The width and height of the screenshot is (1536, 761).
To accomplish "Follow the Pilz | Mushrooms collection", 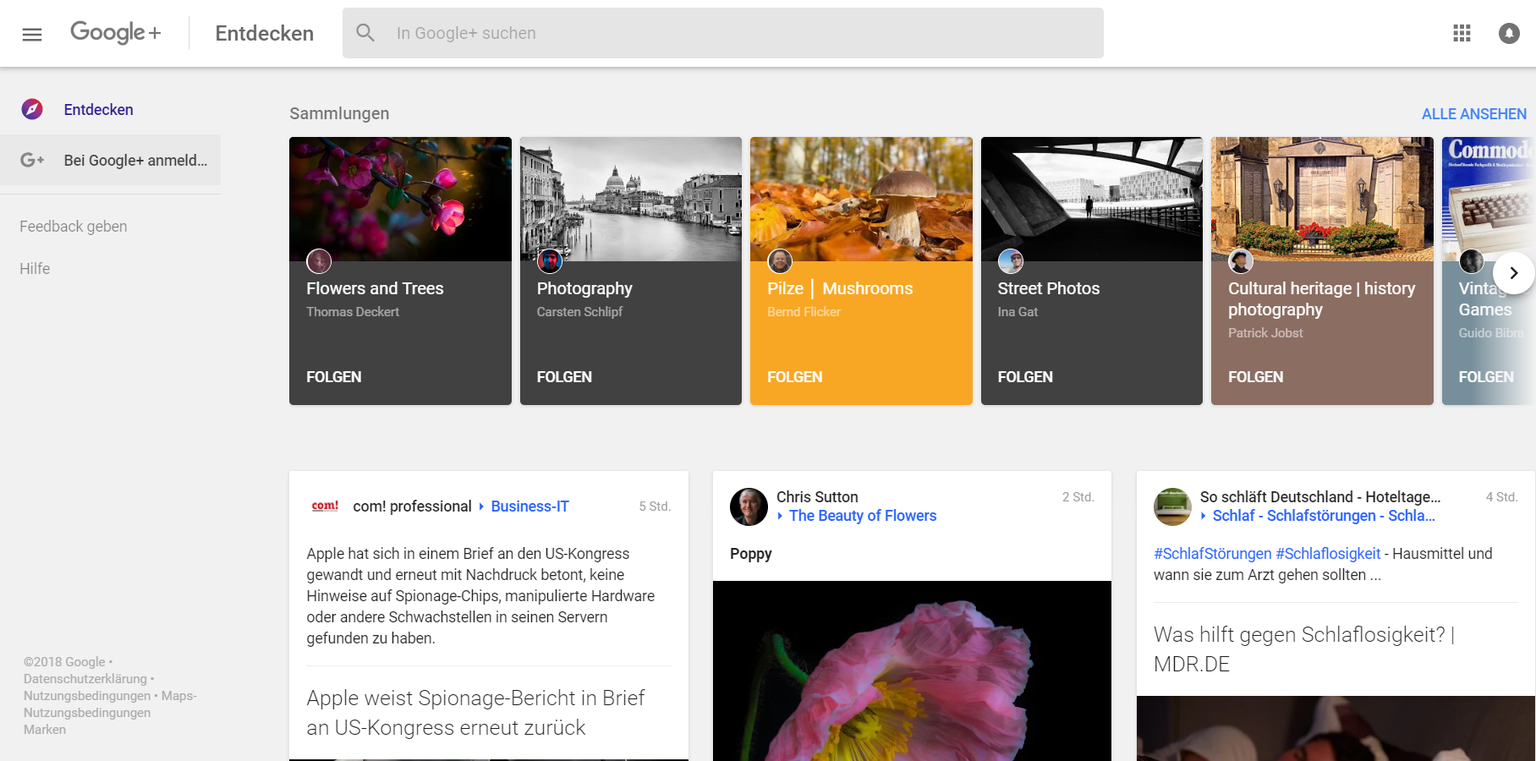I will click(794, 377).
